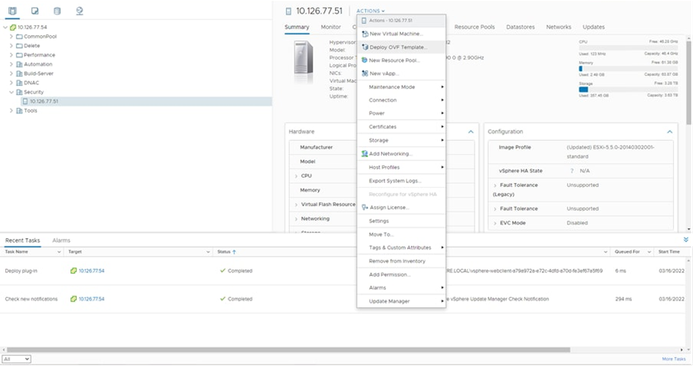Choose New Virtual Machine menu entry
Viewport: 693px width, 366px height.
401,34
